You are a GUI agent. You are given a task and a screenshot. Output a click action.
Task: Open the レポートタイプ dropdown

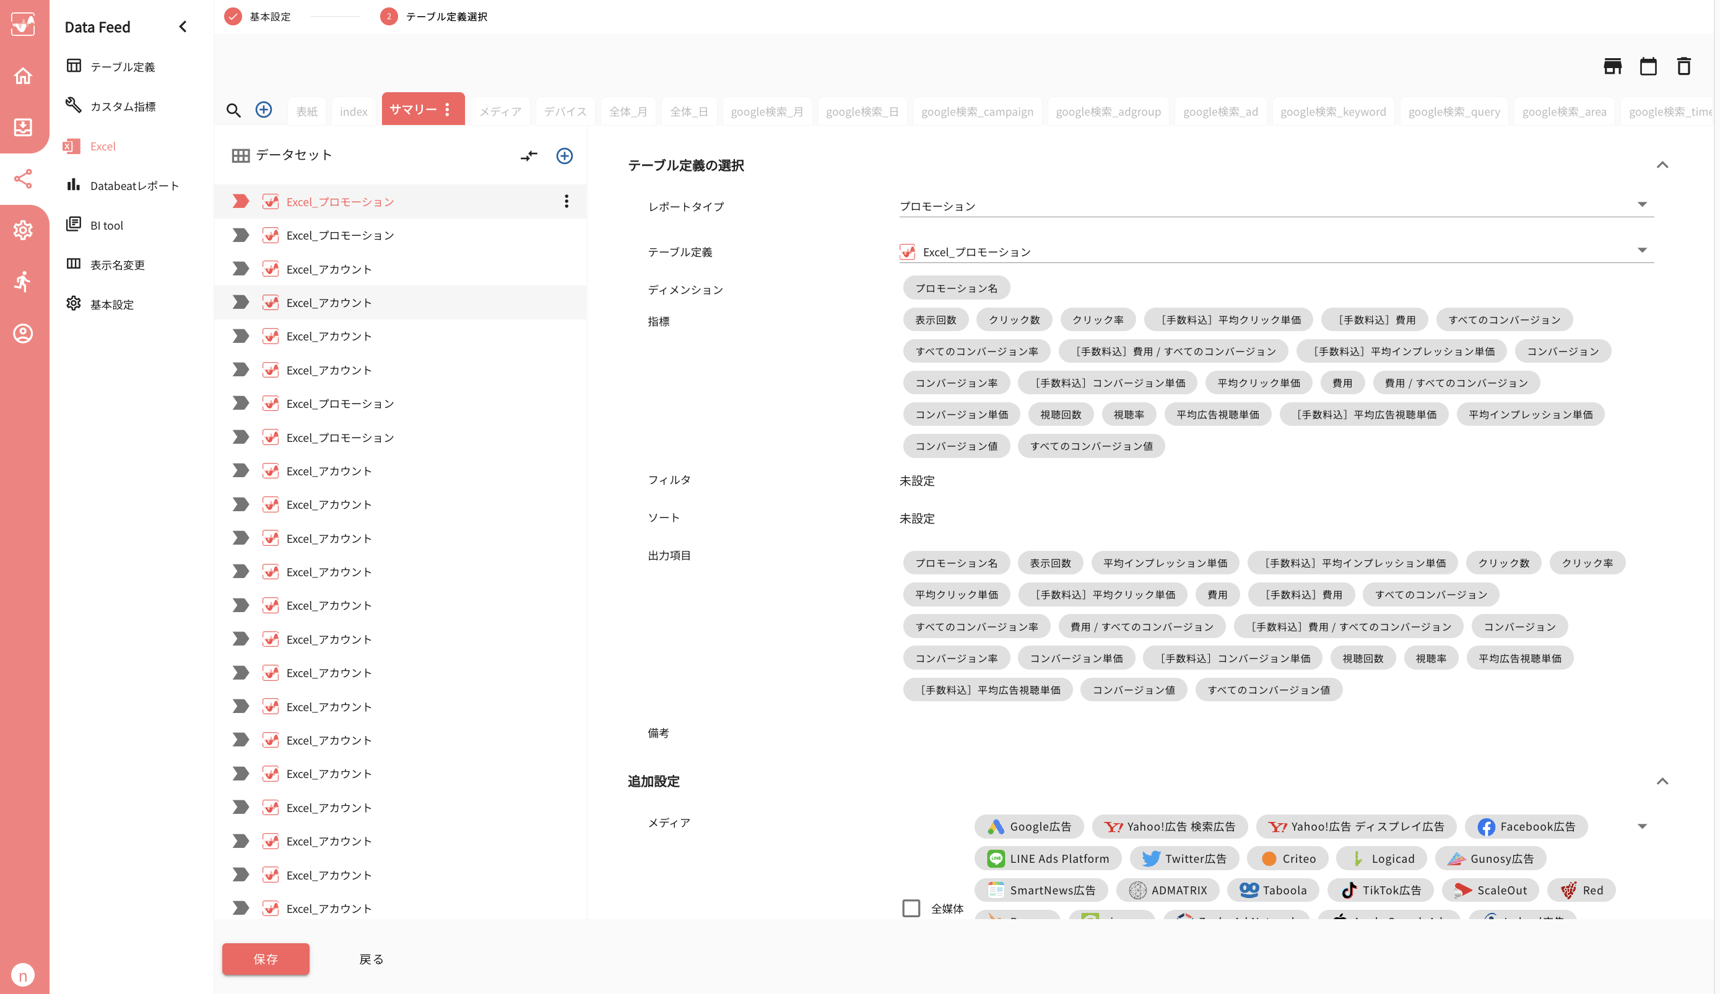(x=1641, y=203)
